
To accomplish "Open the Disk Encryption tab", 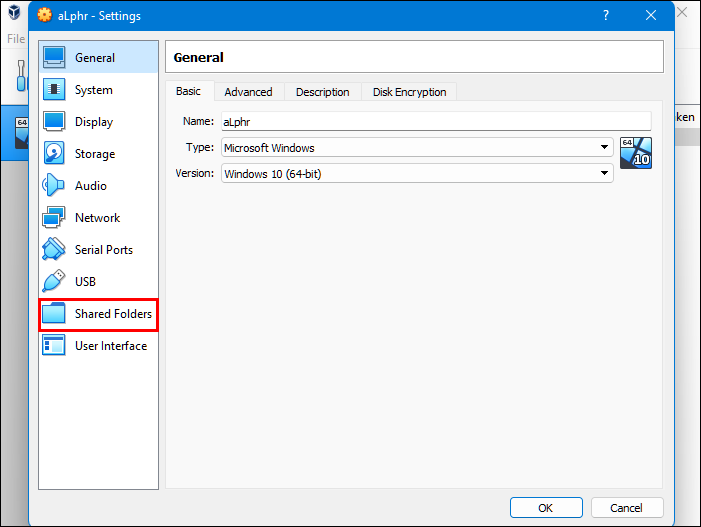I will (x=409, y=92).
